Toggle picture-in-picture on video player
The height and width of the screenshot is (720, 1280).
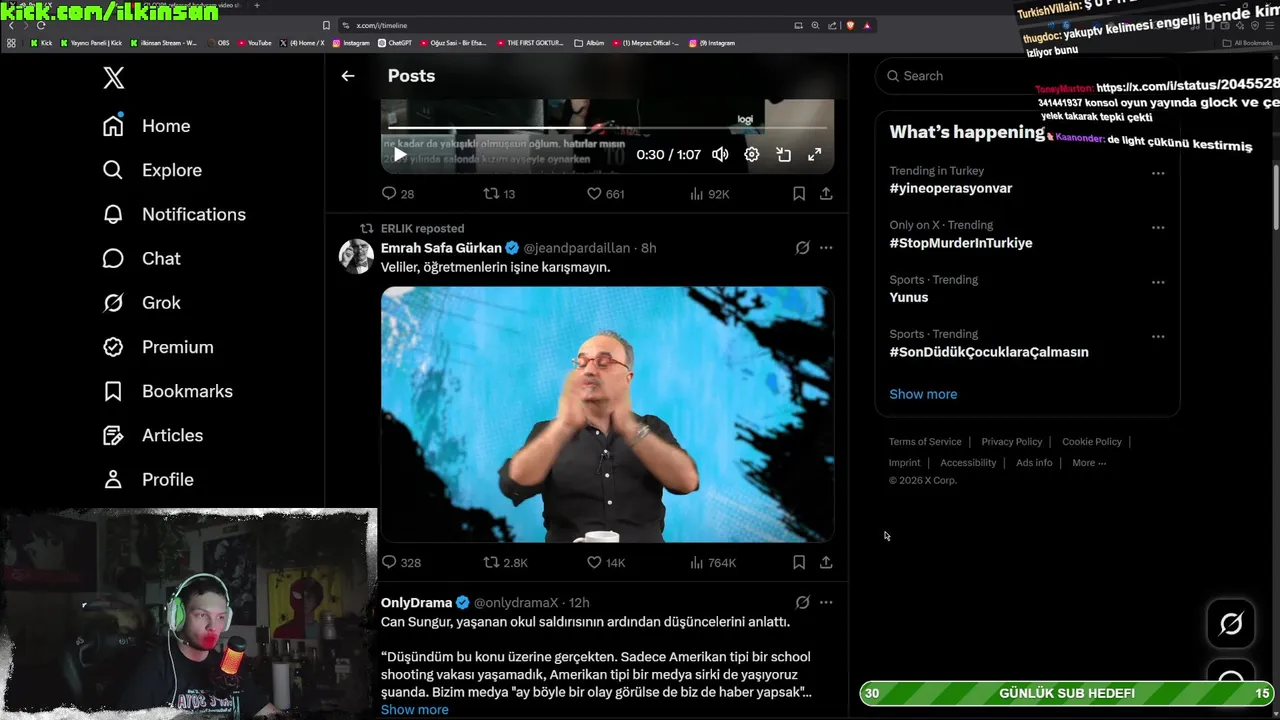[x=784, y=154]
